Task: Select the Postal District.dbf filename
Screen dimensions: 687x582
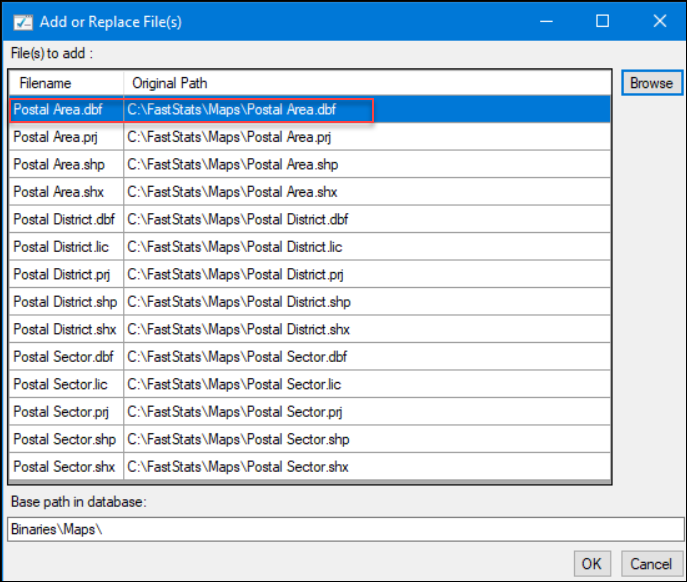Action: [x=64, y=220]
